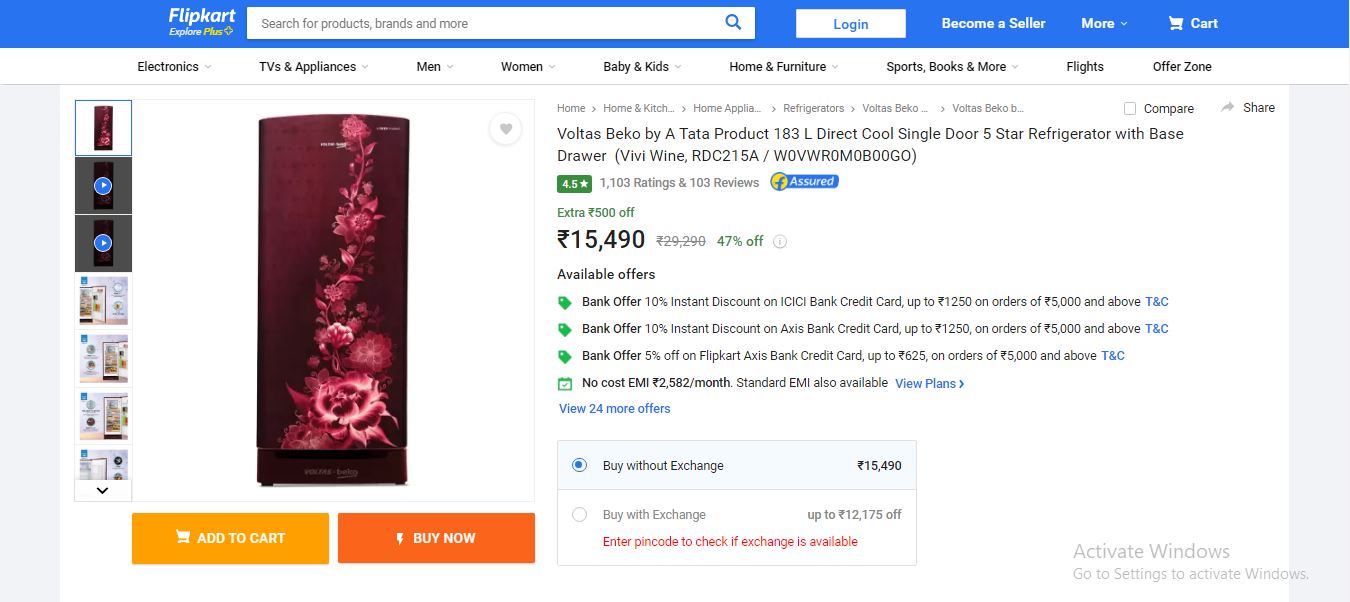Play the first product video thumbnail

[x=103, y=186]
